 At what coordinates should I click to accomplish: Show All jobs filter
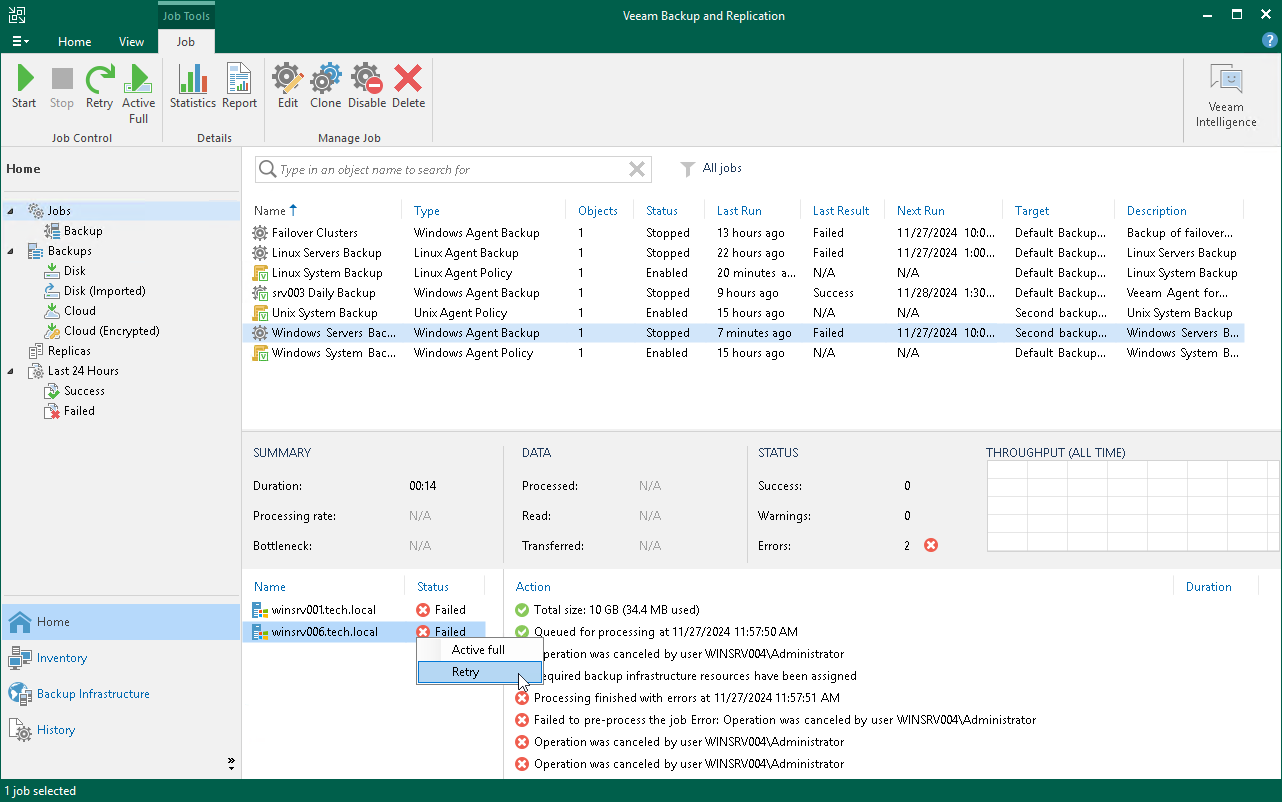click(722, 168)
